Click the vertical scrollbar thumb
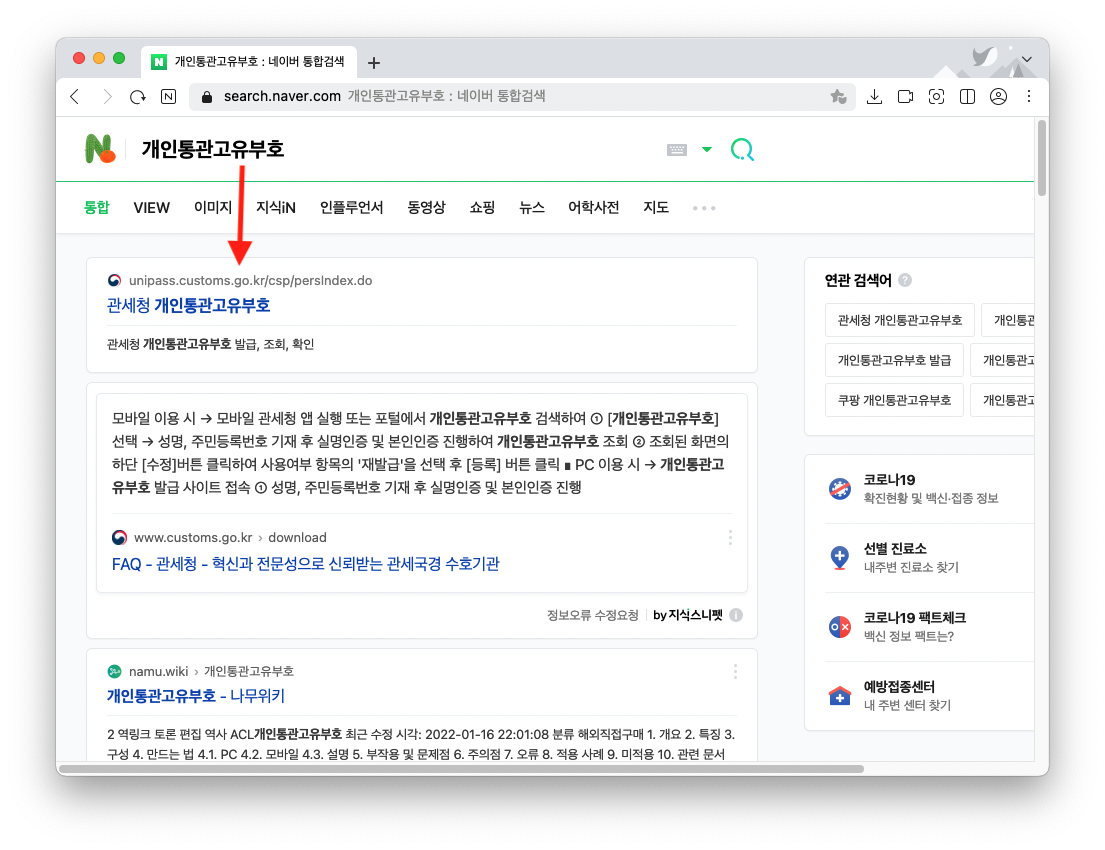The width and height of the screenshot is (1105, 850). (1042, 158)
